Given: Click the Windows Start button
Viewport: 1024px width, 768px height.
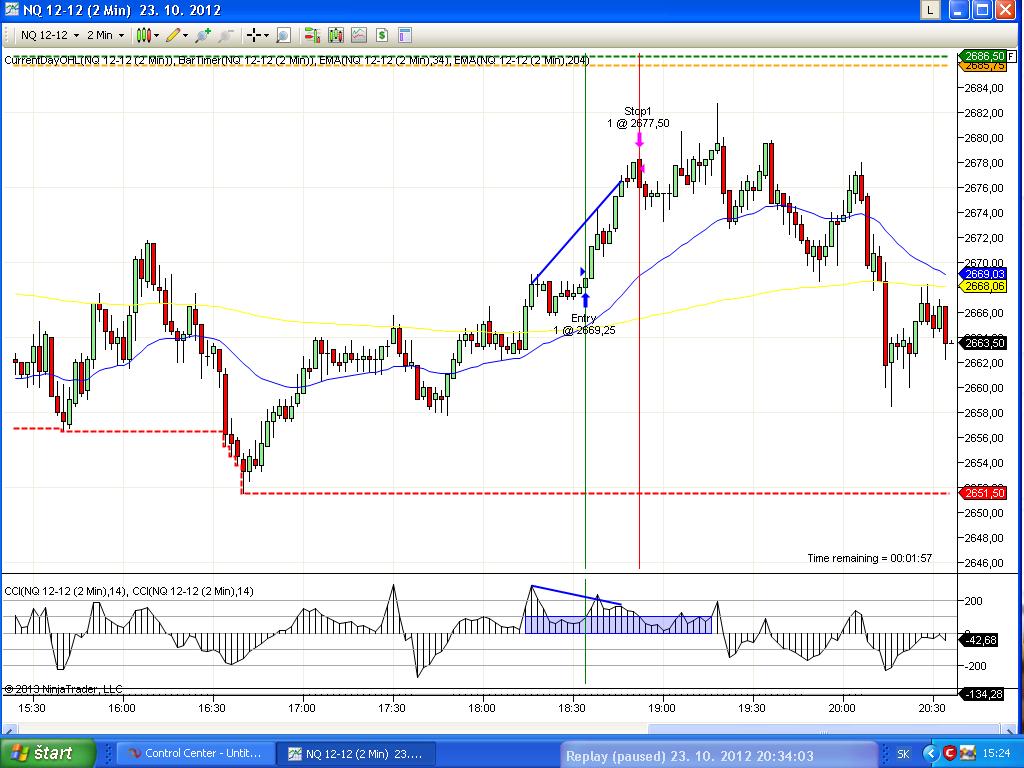Looking at the screenshot, I should click(49, 753).
